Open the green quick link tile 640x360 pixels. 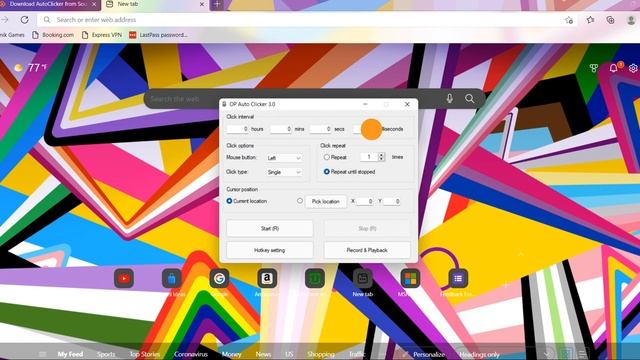(x=315, y=279)
